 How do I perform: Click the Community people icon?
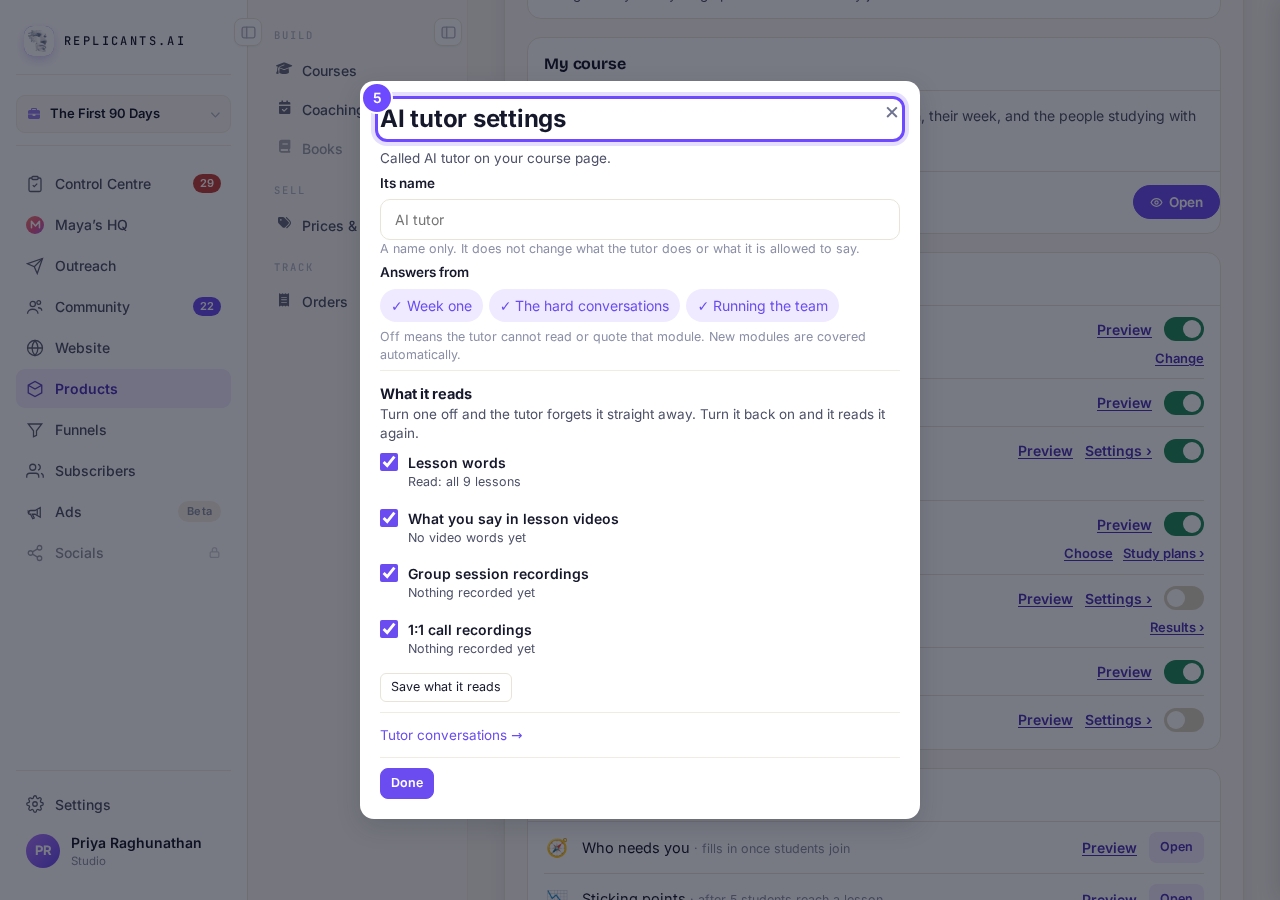tap(35, 307)
